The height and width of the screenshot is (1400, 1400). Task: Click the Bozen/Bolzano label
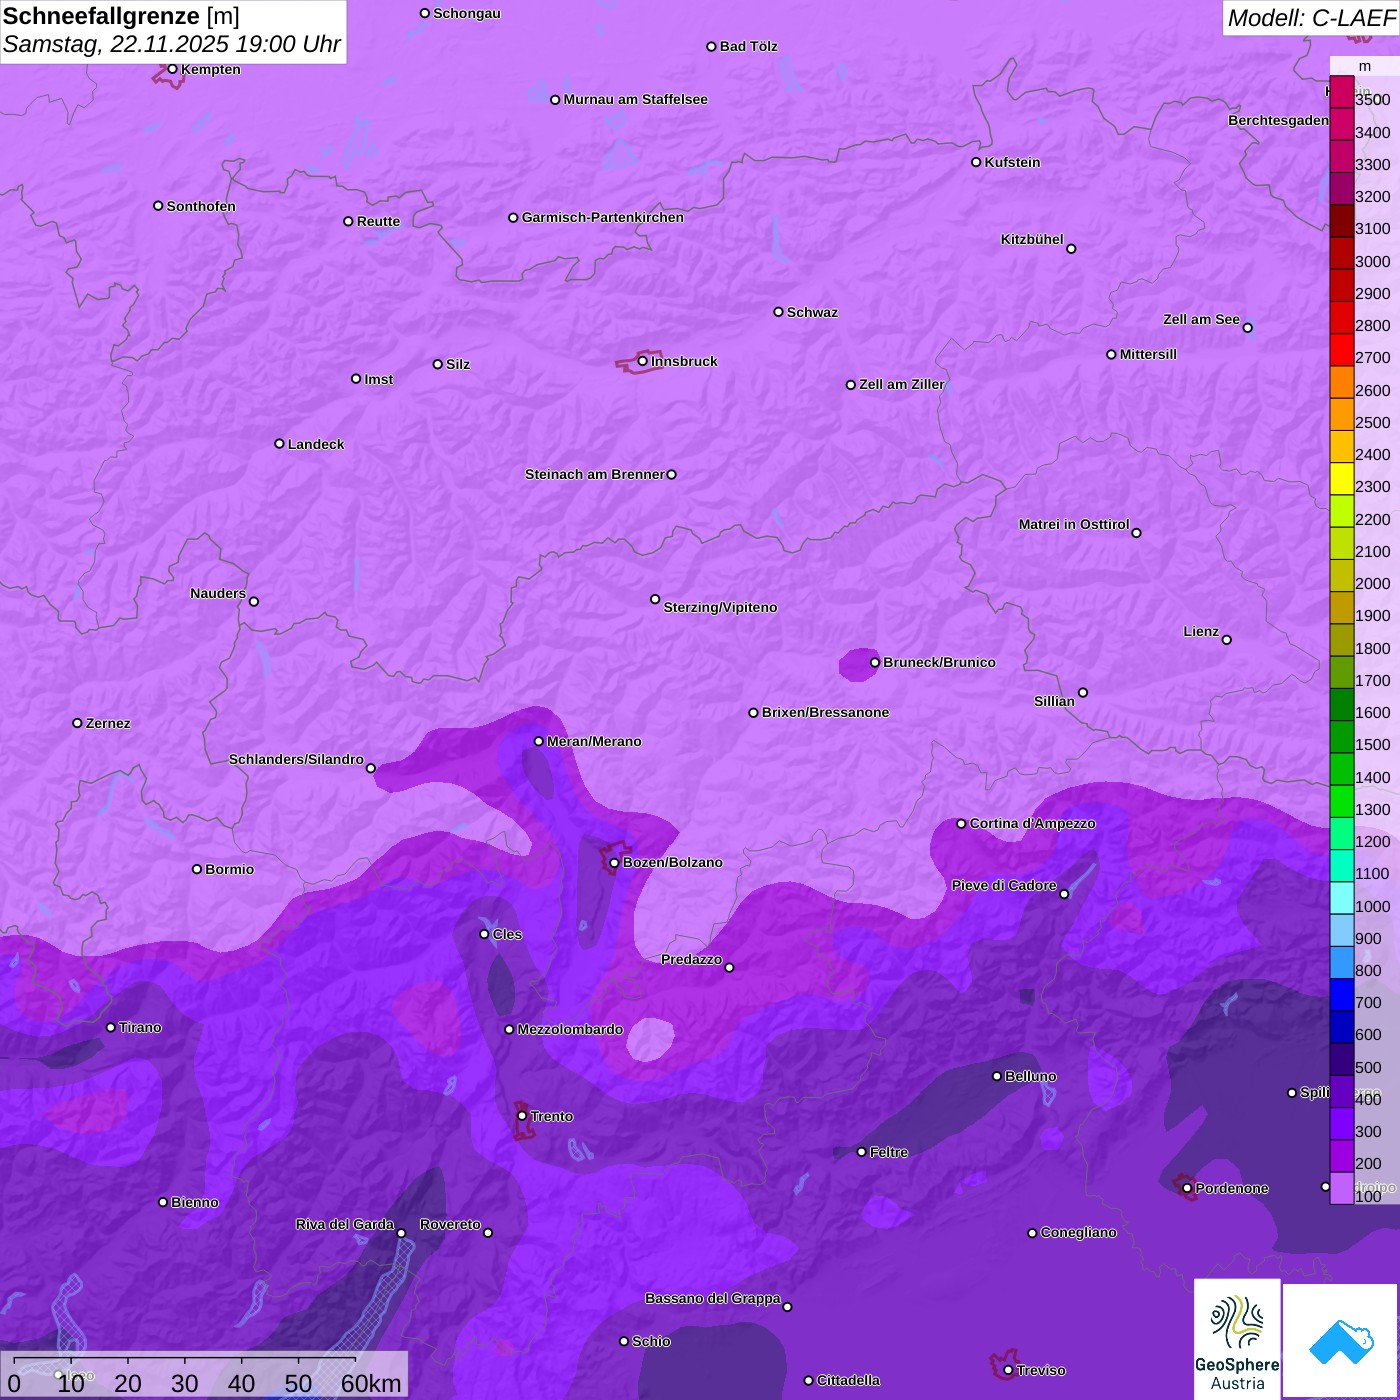click(672, 862)
